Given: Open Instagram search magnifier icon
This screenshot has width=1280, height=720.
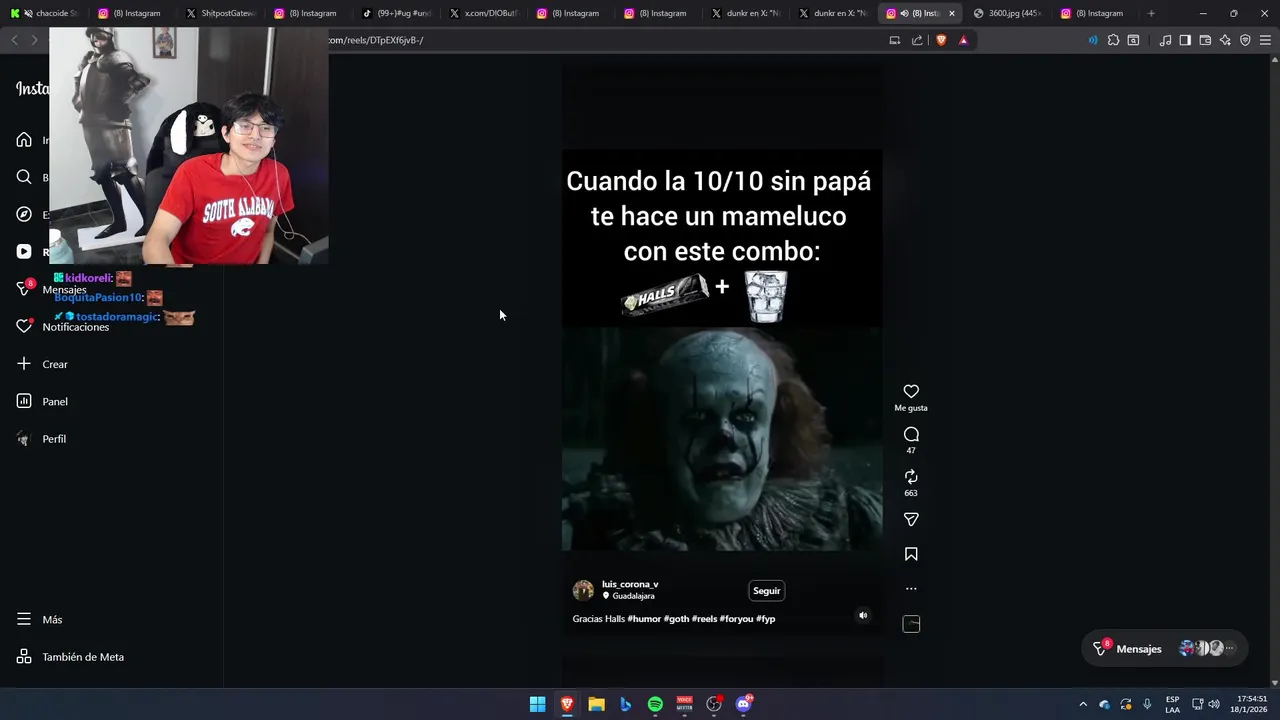Looking at the screenshot, I should 24,177.
